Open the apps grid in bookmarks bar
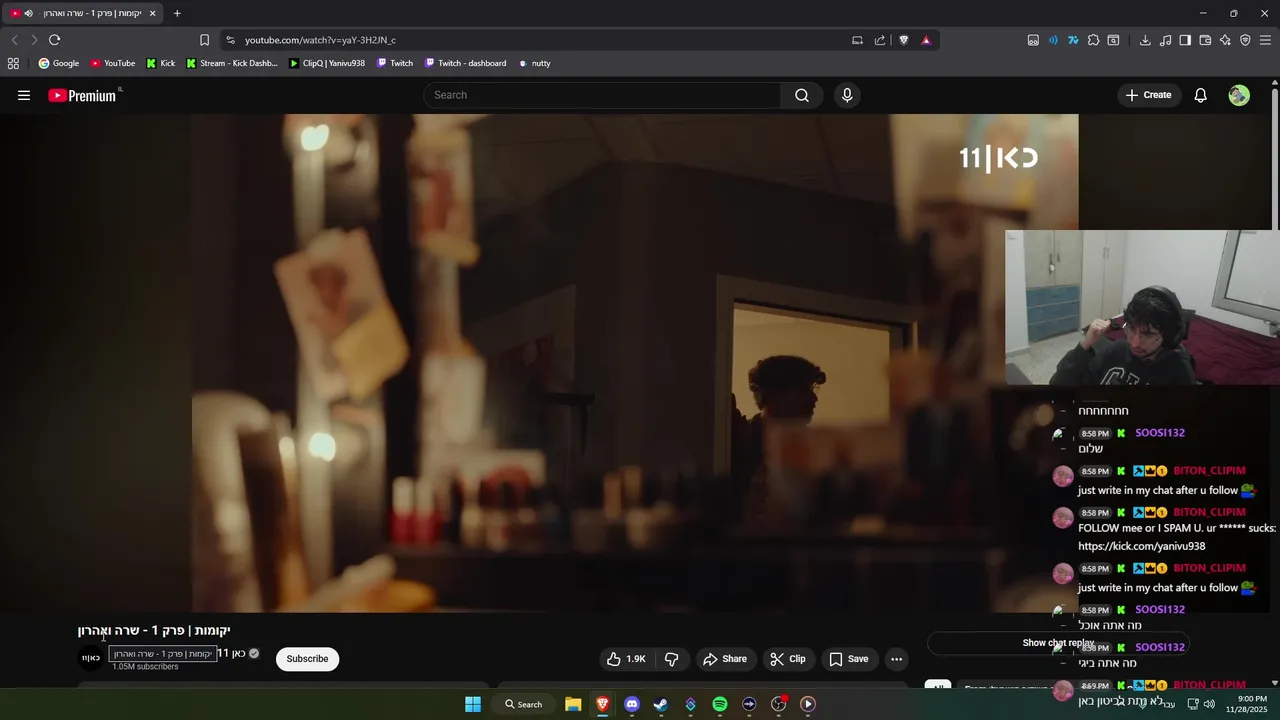This screenshot has height=720, width=1280. (13, 63)
